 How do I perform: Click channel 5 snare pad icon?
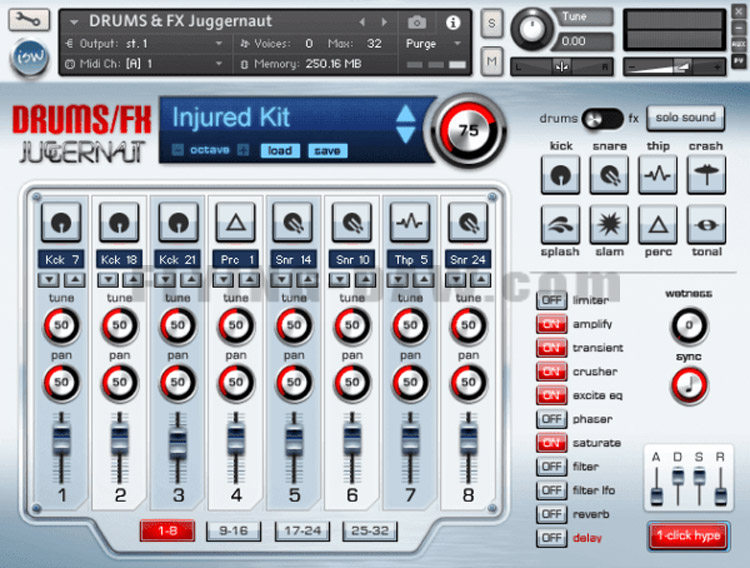294,222
